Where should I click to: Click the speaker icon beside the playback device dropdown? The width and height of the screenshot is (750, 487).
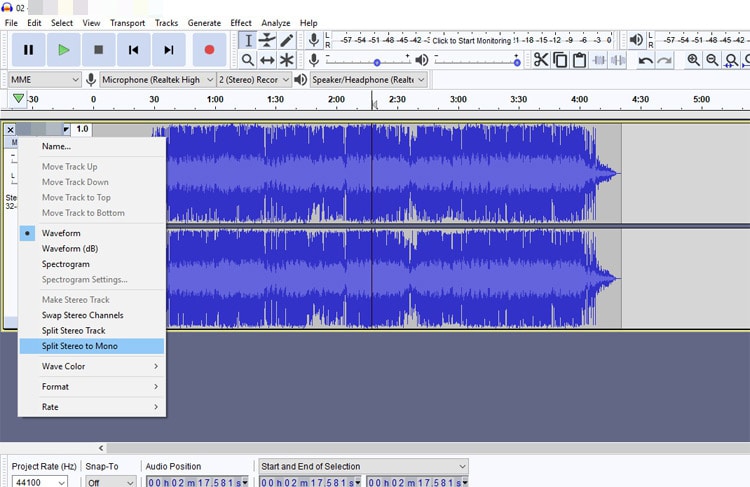coord(300,79)
